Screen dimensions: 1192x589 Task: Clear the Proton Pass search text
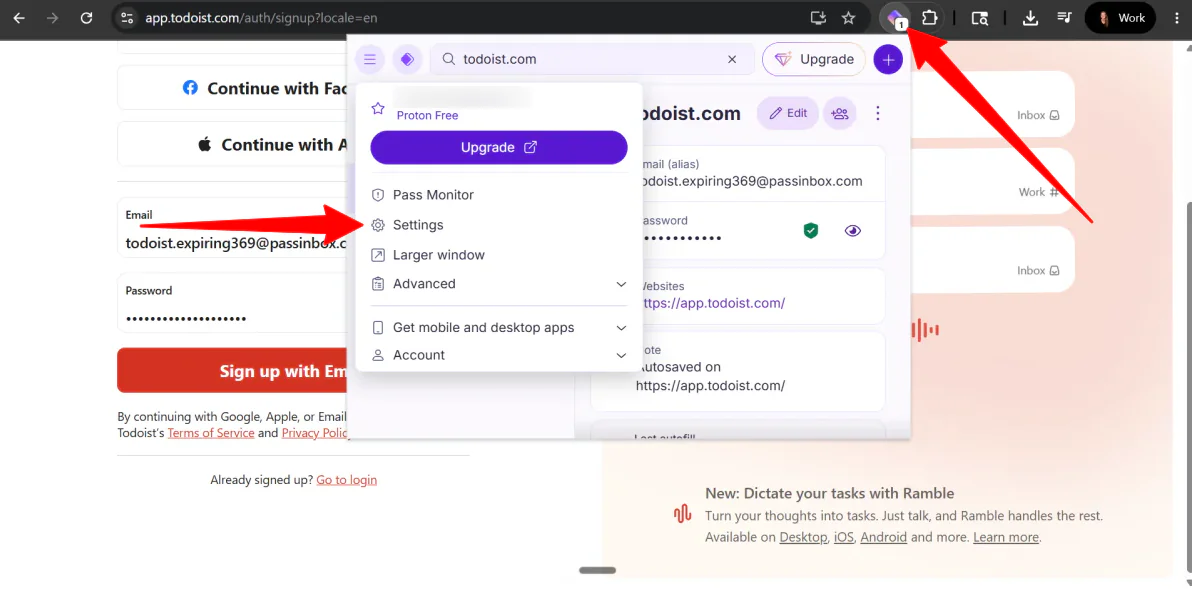click(732, 59)
